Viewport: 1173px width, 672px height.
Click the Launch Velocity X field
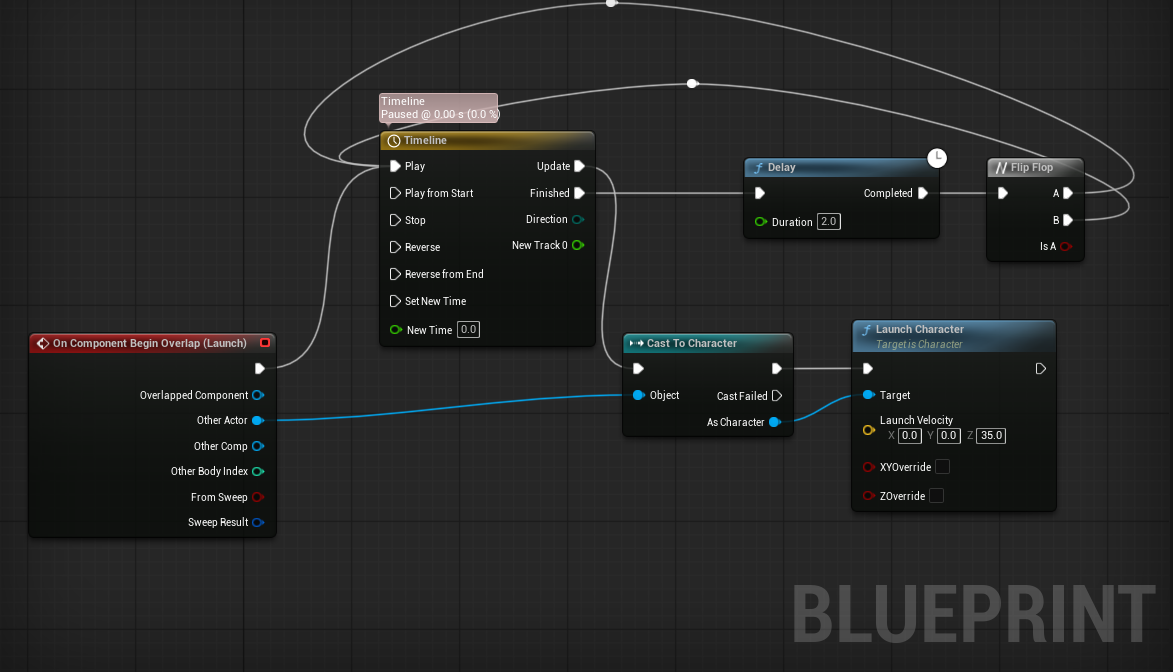coord(910,436)
